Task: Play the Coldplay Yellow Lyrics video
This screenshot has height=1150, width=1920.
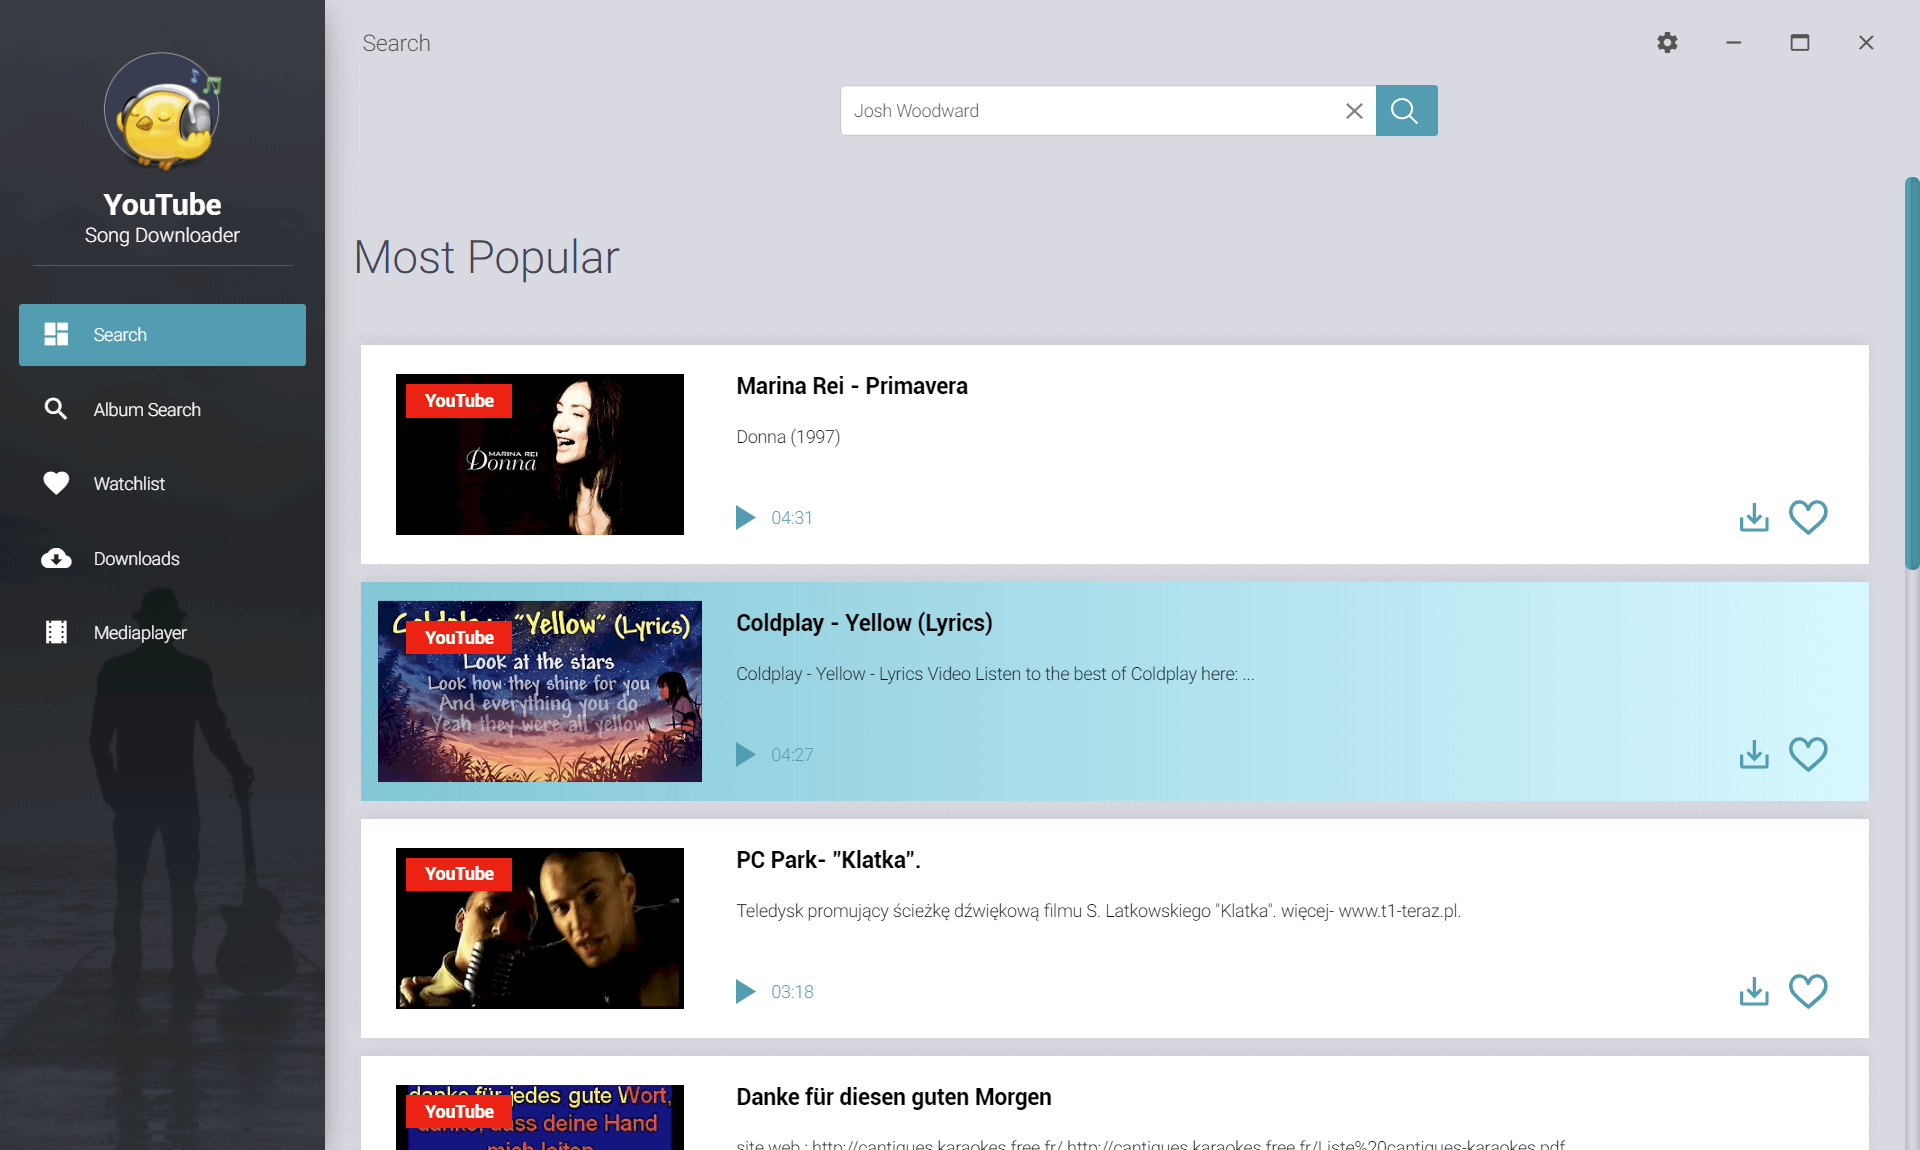Action: point(743,754)
